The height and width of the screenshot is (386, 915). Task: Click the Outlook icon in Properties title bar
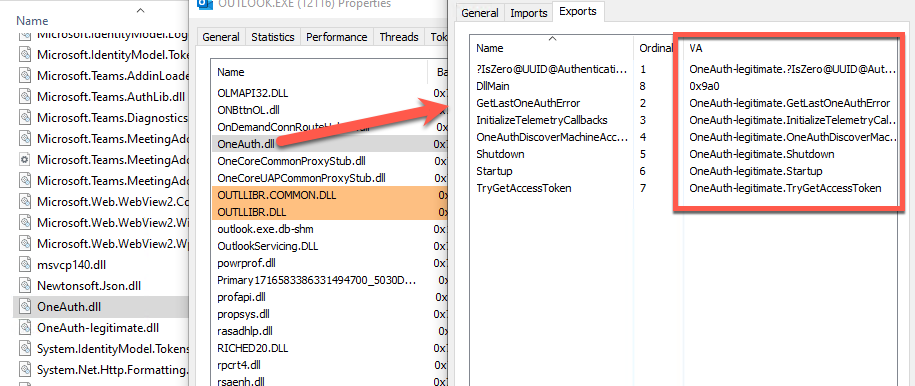pyautogui.click(x=204, y=4)
